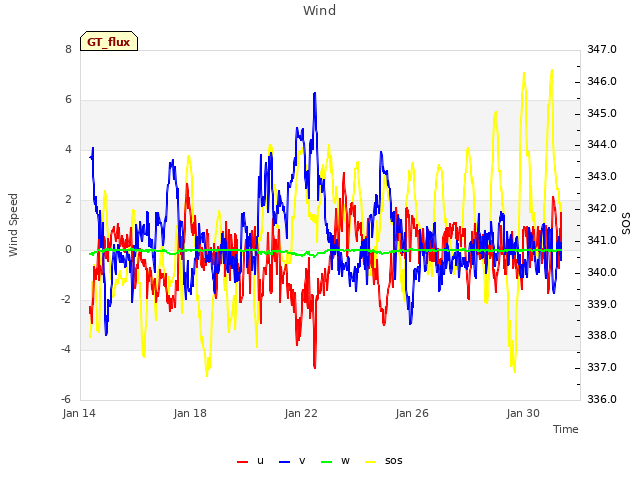Click the left axis value -6
640x480 pixels.
[67, 400]
